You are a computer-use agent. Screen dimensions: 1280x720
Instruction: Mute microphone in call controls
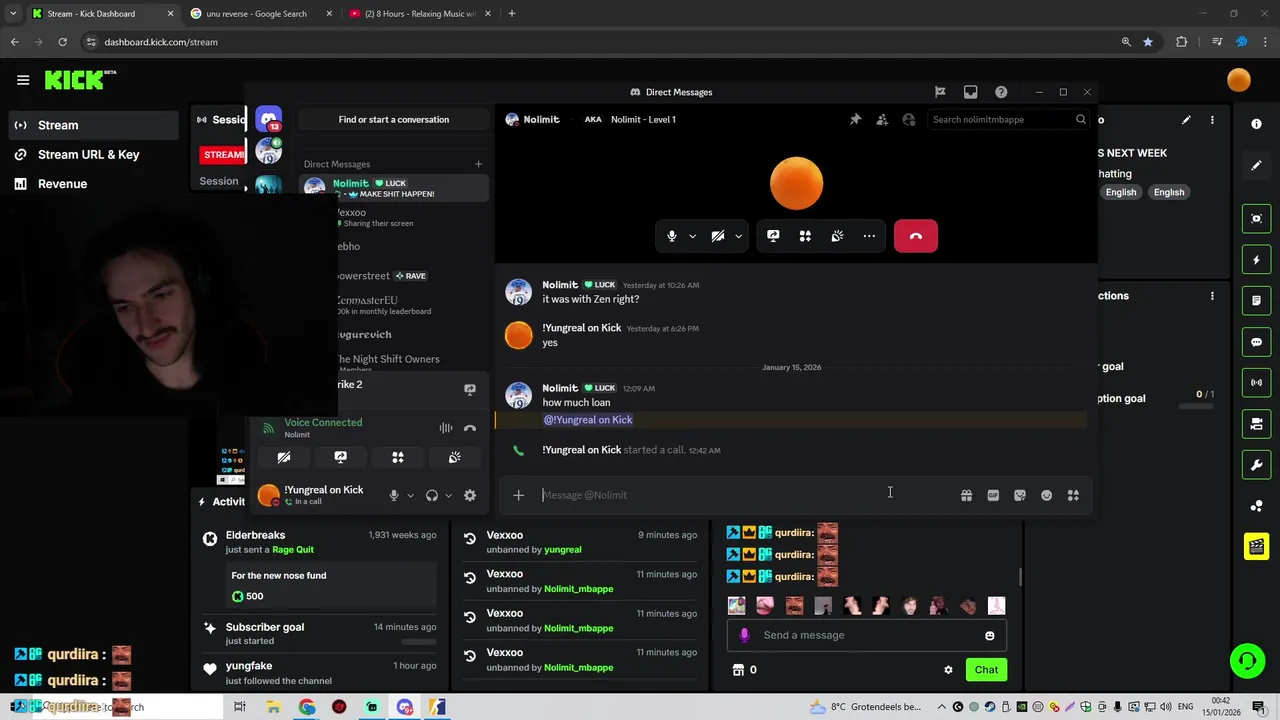(x=672, y=236)
